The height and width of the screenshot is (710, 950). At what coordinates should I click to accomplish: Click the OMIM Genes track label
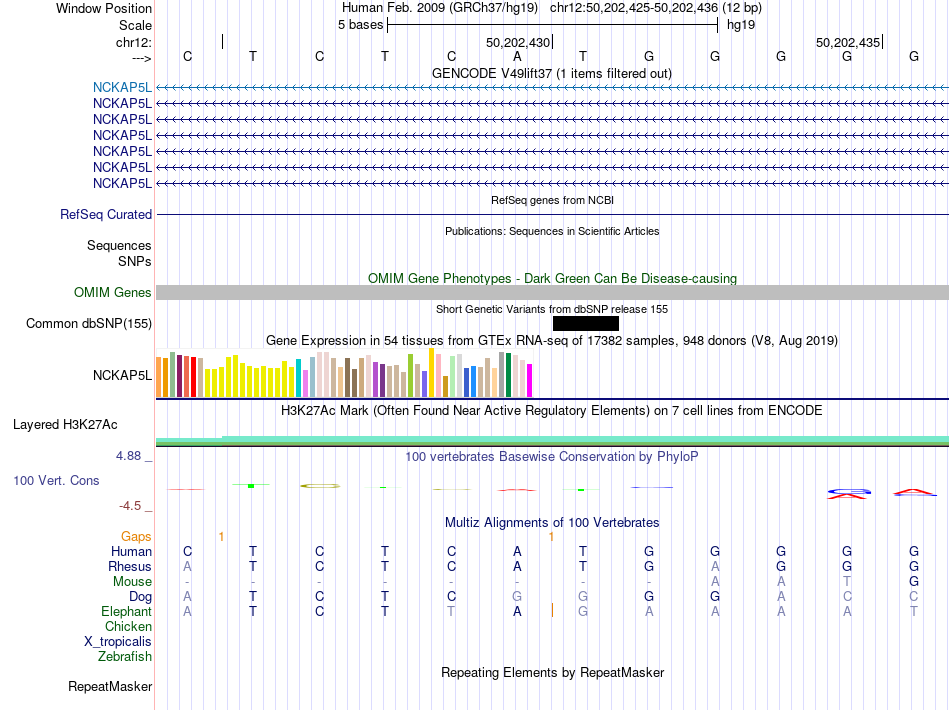click(113, 293)
